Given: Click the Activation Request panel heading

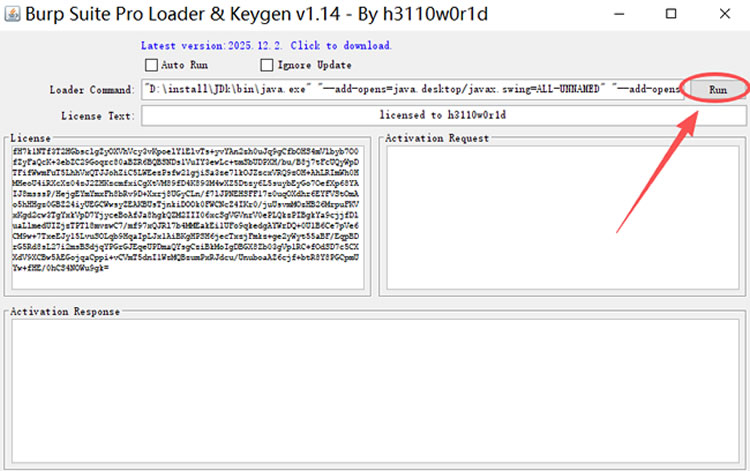Looking at the screenshot, I should pyautogui.click(x=437, y=138).
